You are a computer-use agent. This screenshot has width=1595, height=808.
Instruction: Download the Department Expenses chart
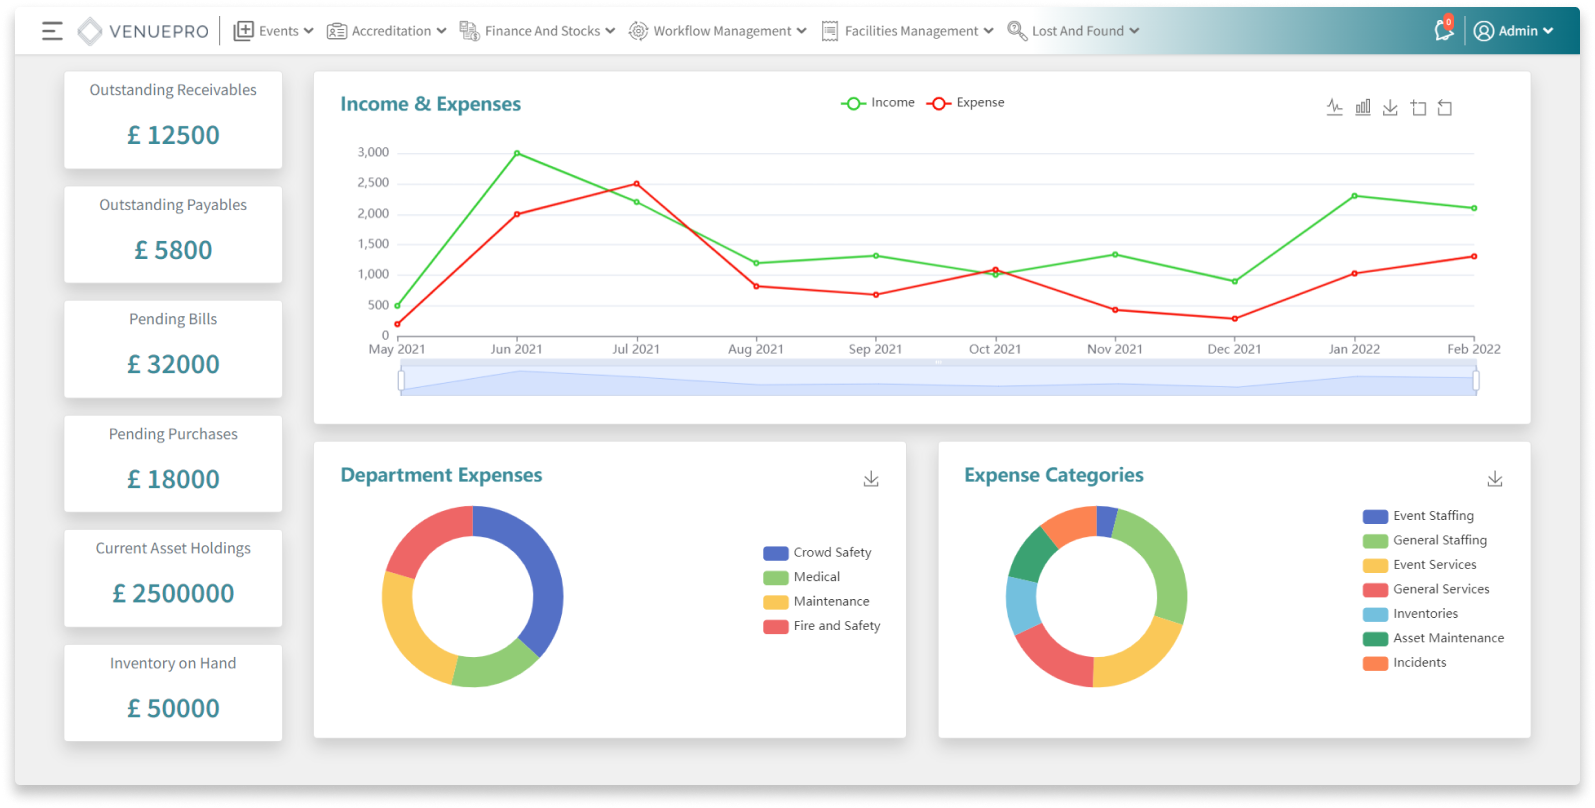[x=871, y=479]
